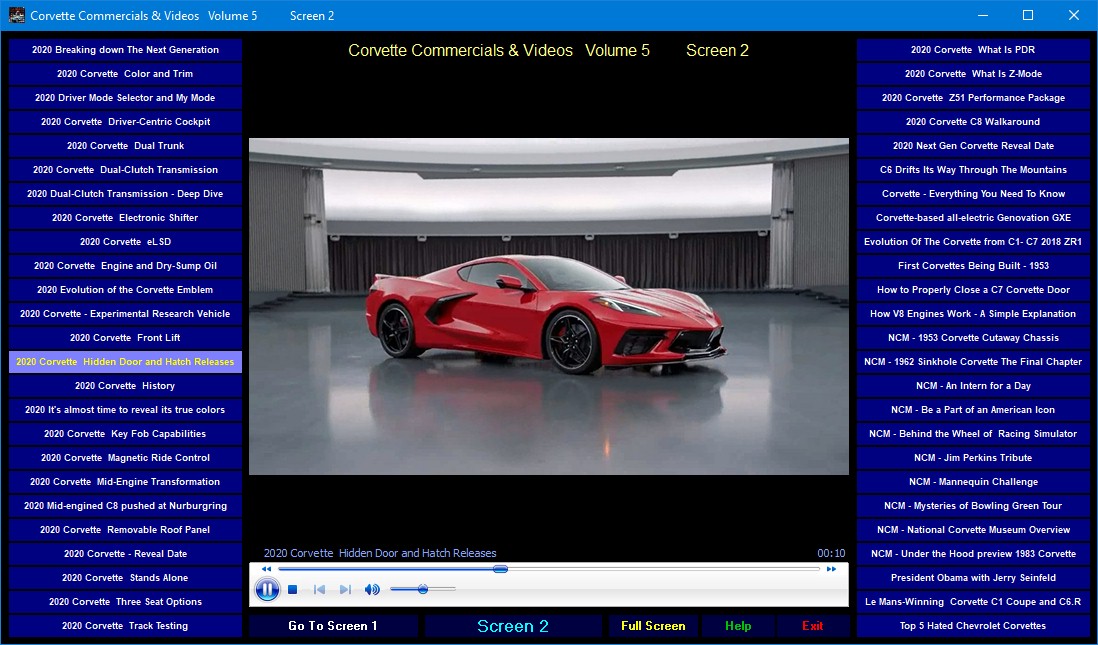Screen dimensions: 1098x645
Task: Click the rewind arrows on seek bar
Action: pos(266,569)
